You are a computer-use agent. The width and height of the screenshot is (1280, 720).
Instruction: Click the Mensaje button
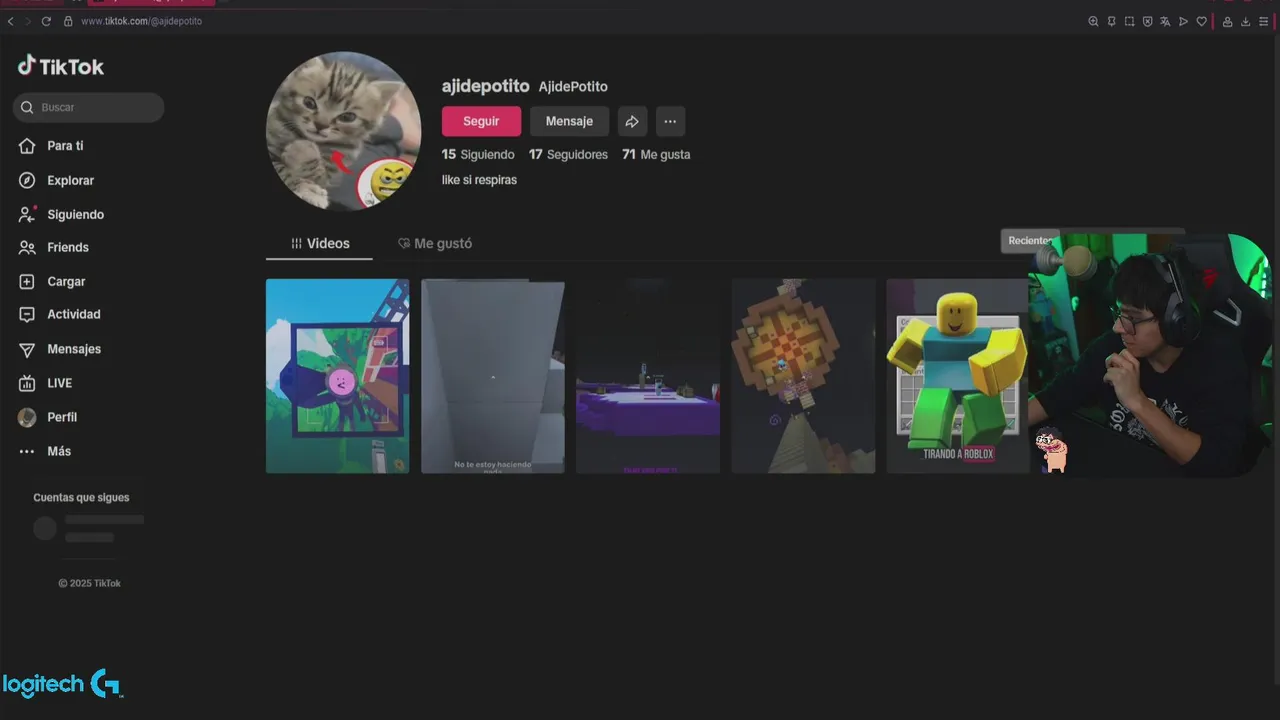(569, 121)
